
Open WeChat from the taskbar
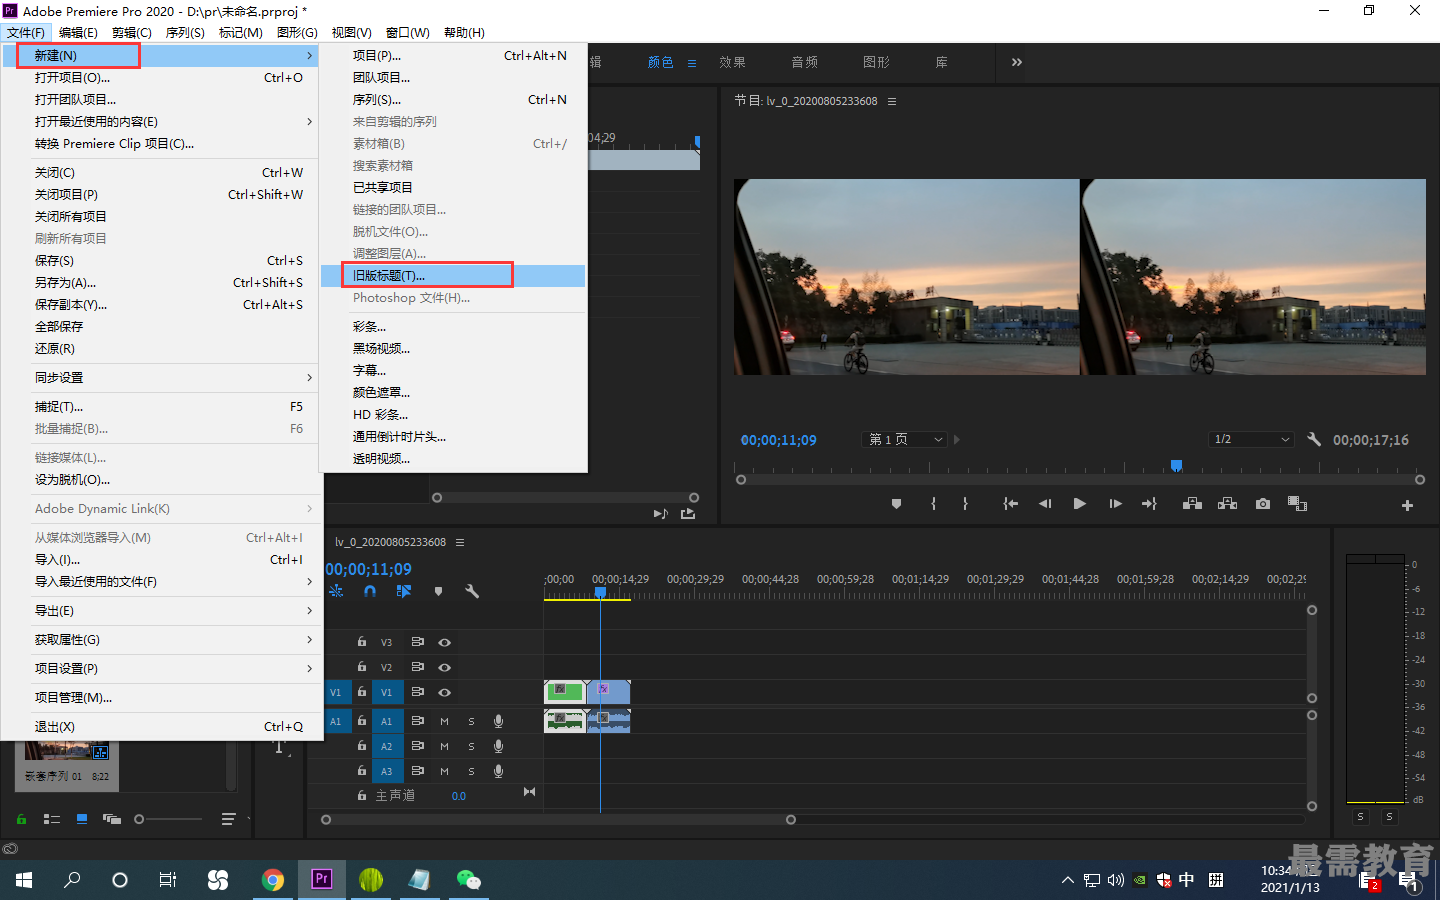[x=468, y=879]
